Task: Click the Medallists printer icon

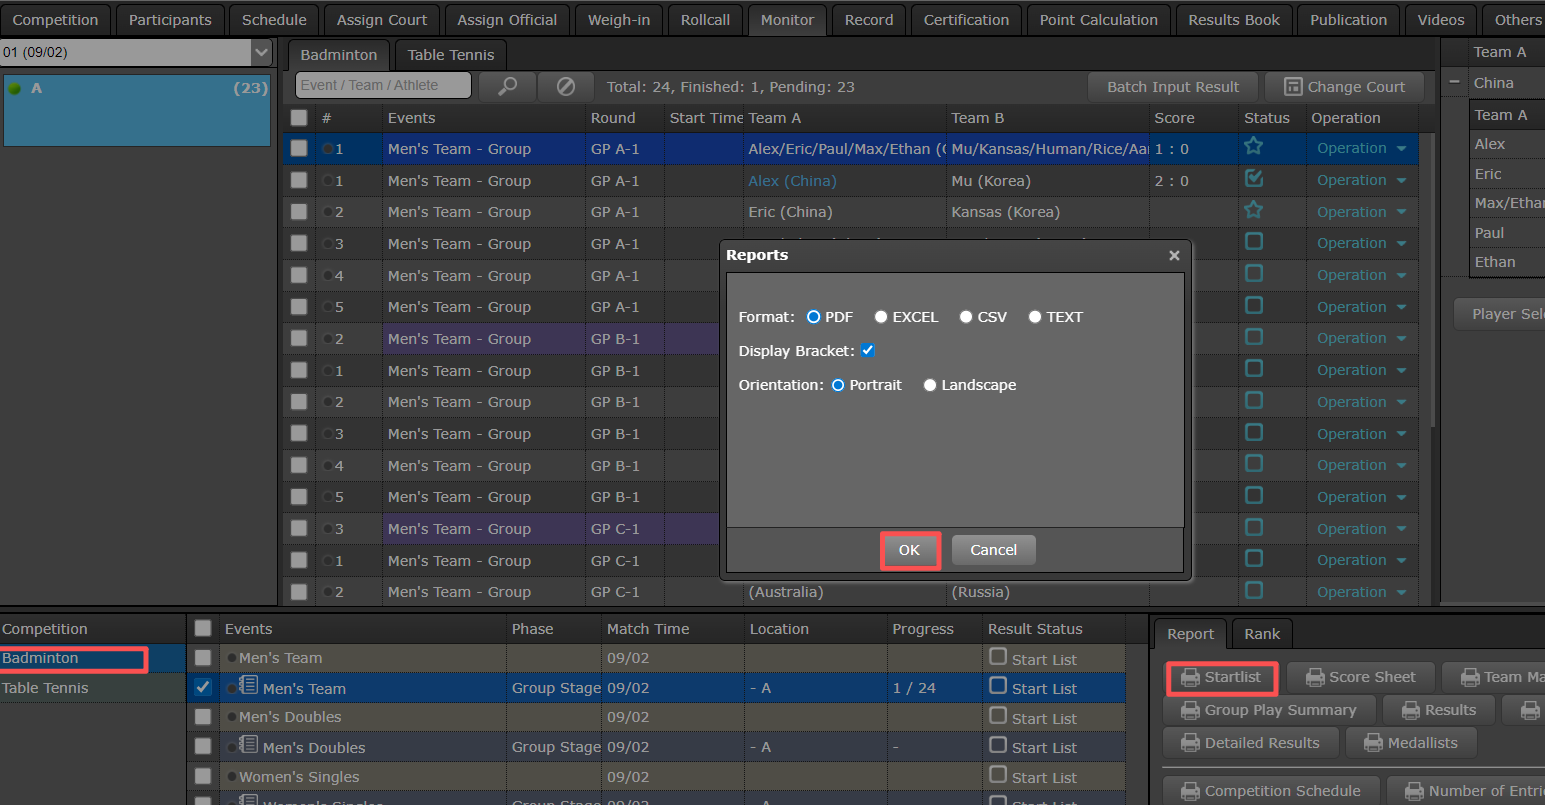Action: point(1374,743)
